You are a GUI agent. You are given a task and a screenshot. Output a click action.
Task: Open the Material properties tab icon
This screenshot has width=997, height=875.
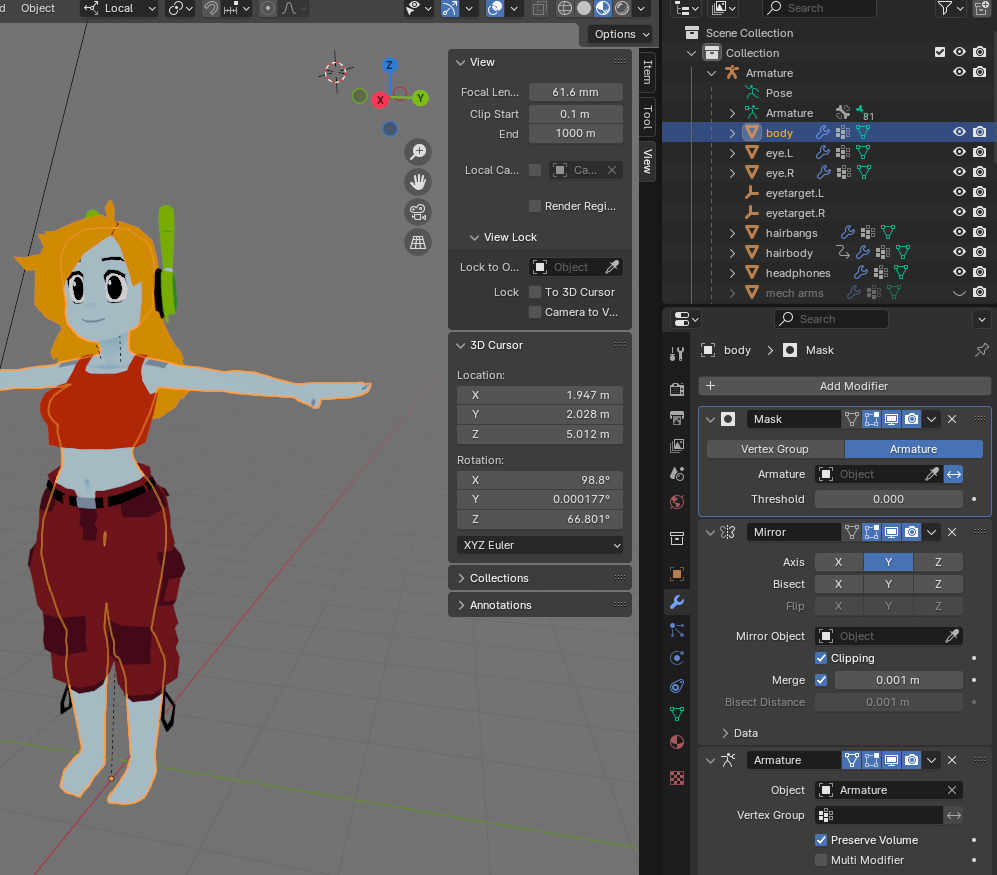point(677,742)
